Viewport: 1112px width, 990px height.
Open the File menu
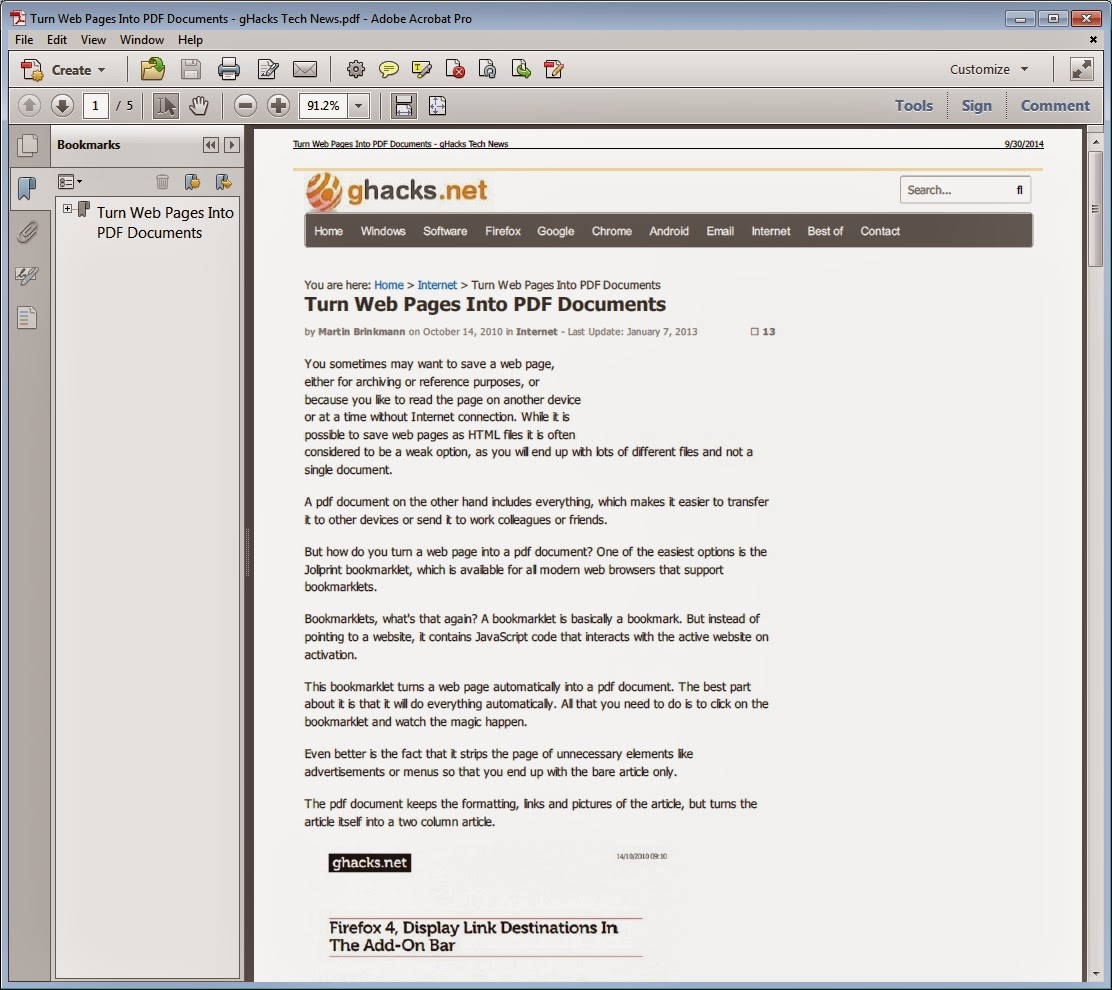(x=24, y=40)
